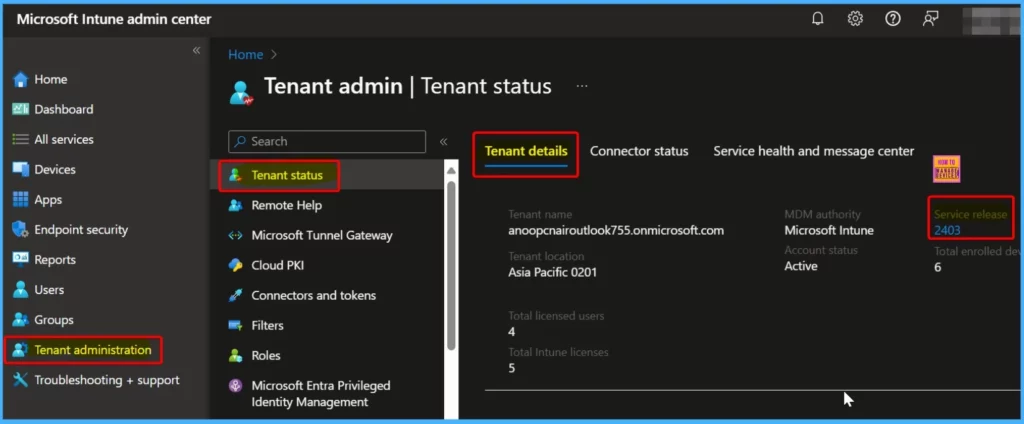Open Endpoint security in left navigation
This screenshot has height=424, width=1024.
click(x=81, y=230)
